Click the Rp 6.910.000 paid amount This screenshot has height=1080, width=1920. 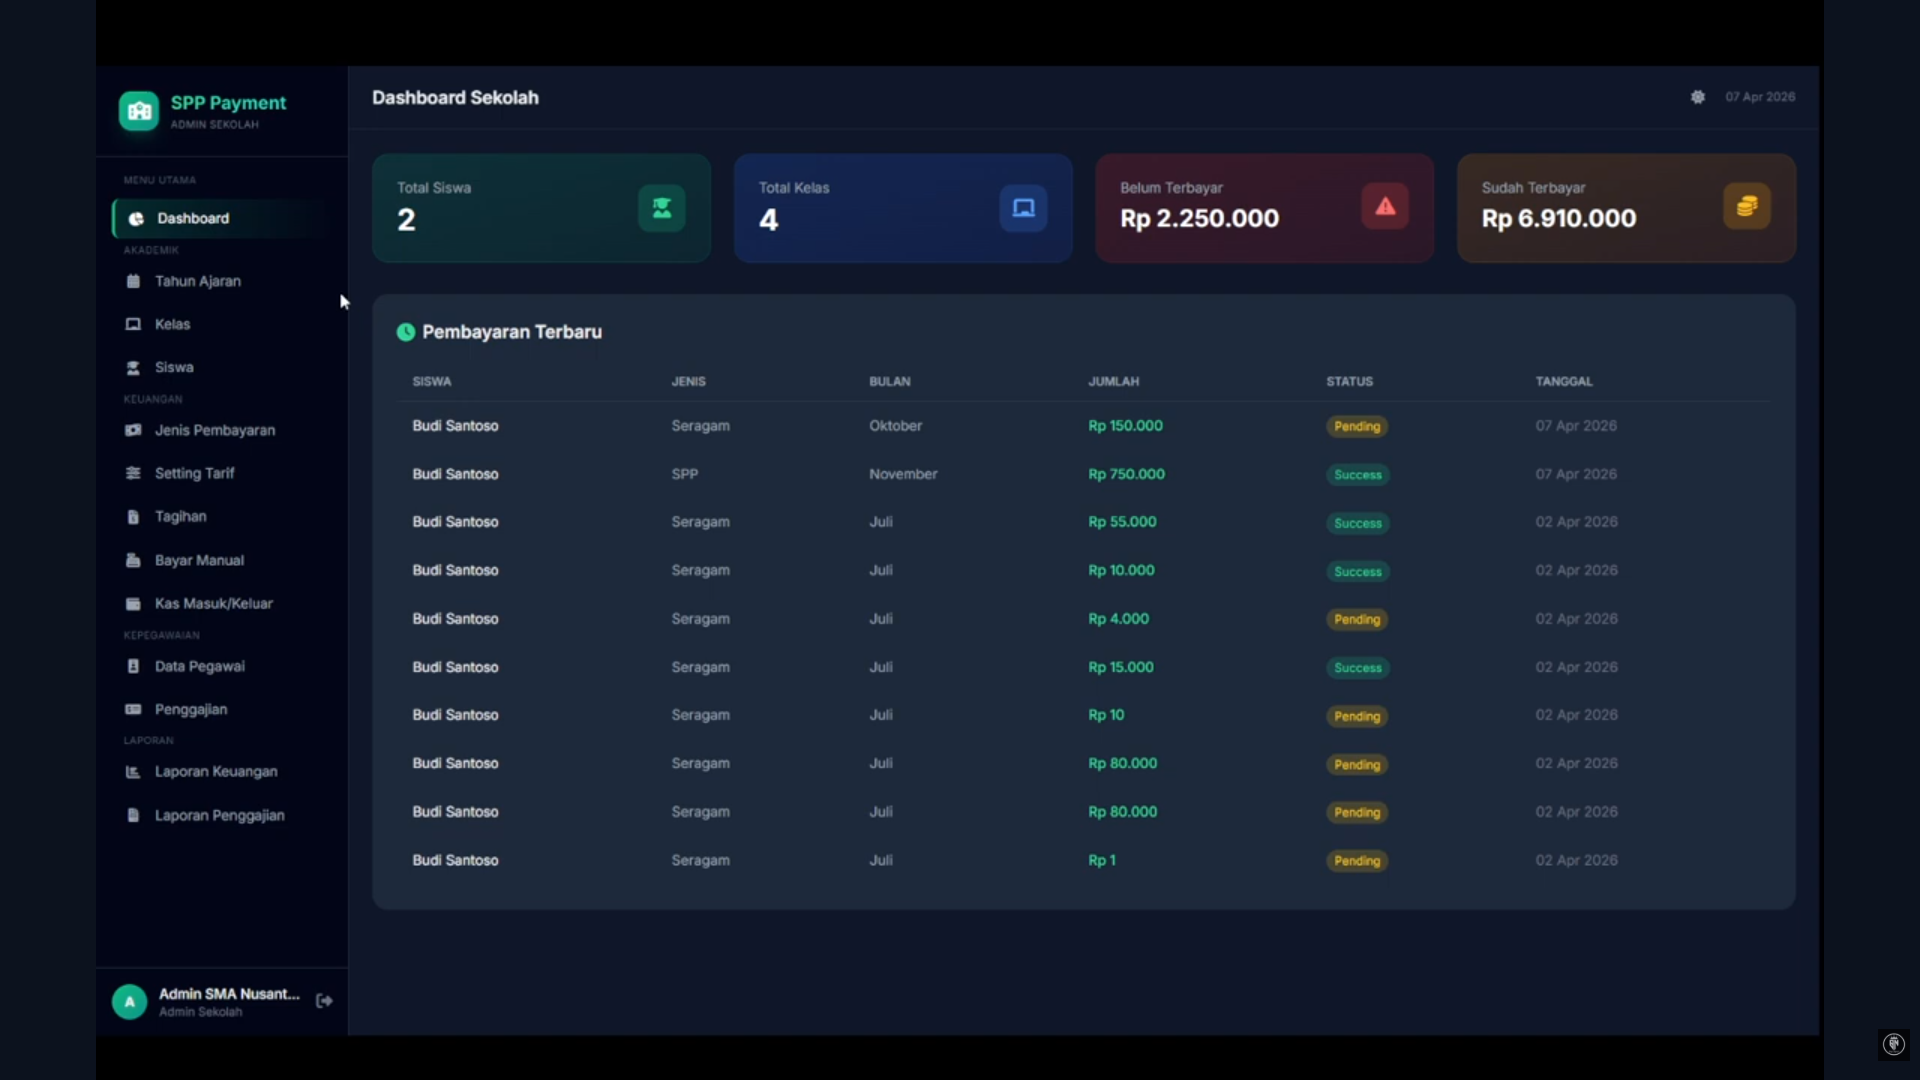coord(1559,218)
